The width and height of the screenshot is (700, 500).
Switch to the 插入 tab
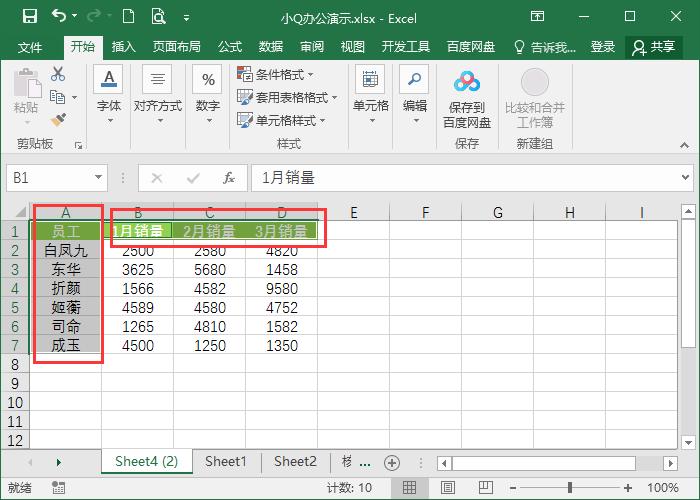coord(123,46)
